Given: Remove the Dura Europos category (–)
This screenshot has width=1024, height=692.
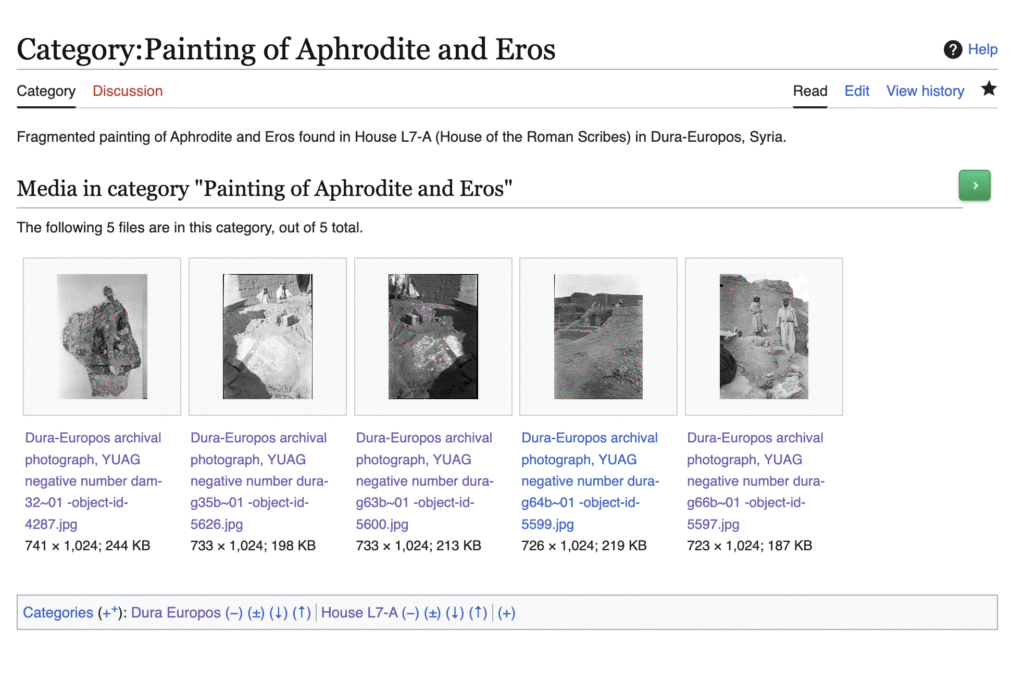Looking at the screenshot, I should click(234, 613).
